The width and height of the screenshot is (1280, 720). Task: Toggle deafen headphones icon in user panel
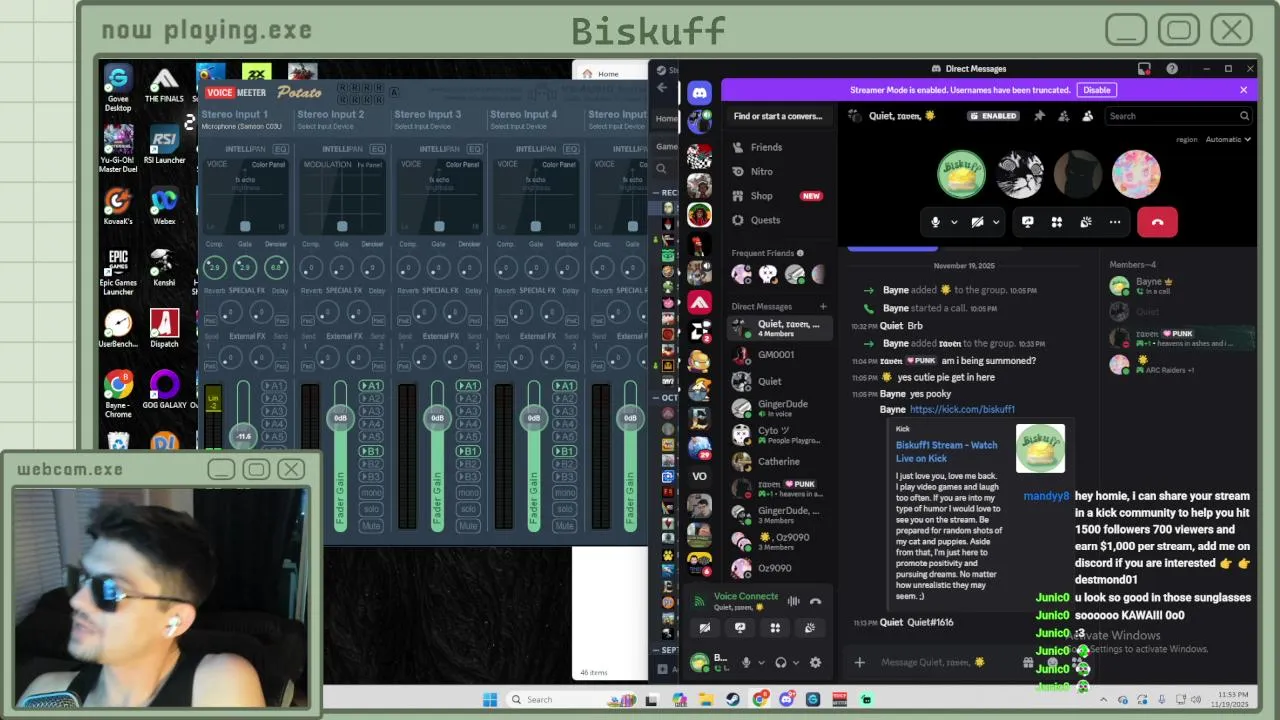(x=781, y=662)
